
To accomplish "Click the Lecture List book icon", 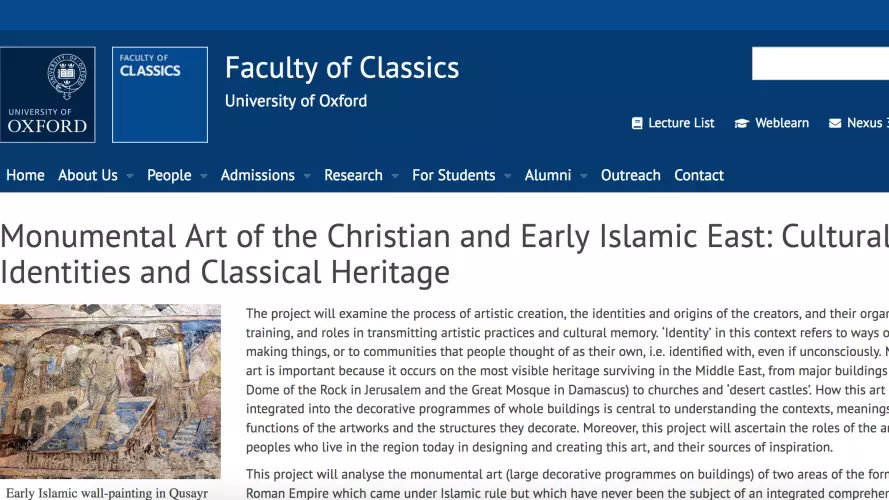I will pos(637,123).
